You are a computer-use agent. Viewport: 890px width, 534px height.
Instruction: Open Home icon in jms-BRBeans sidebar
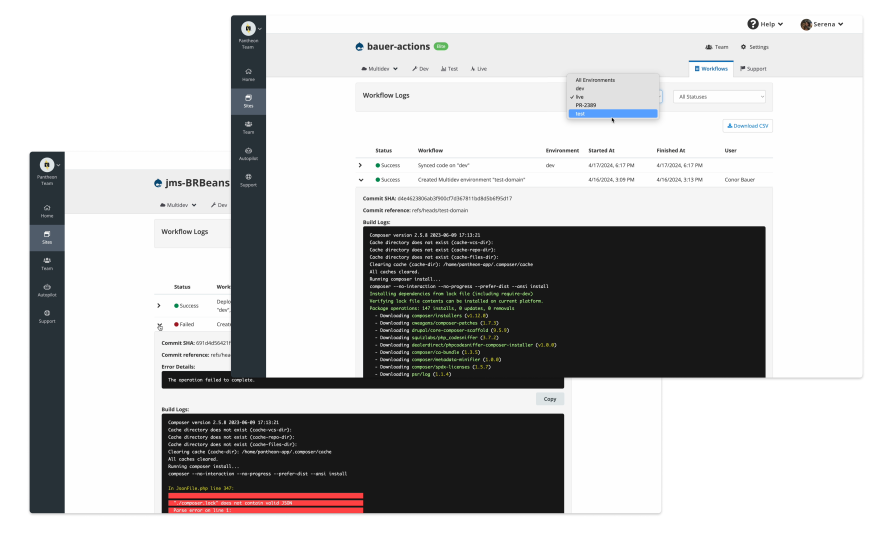47,208
